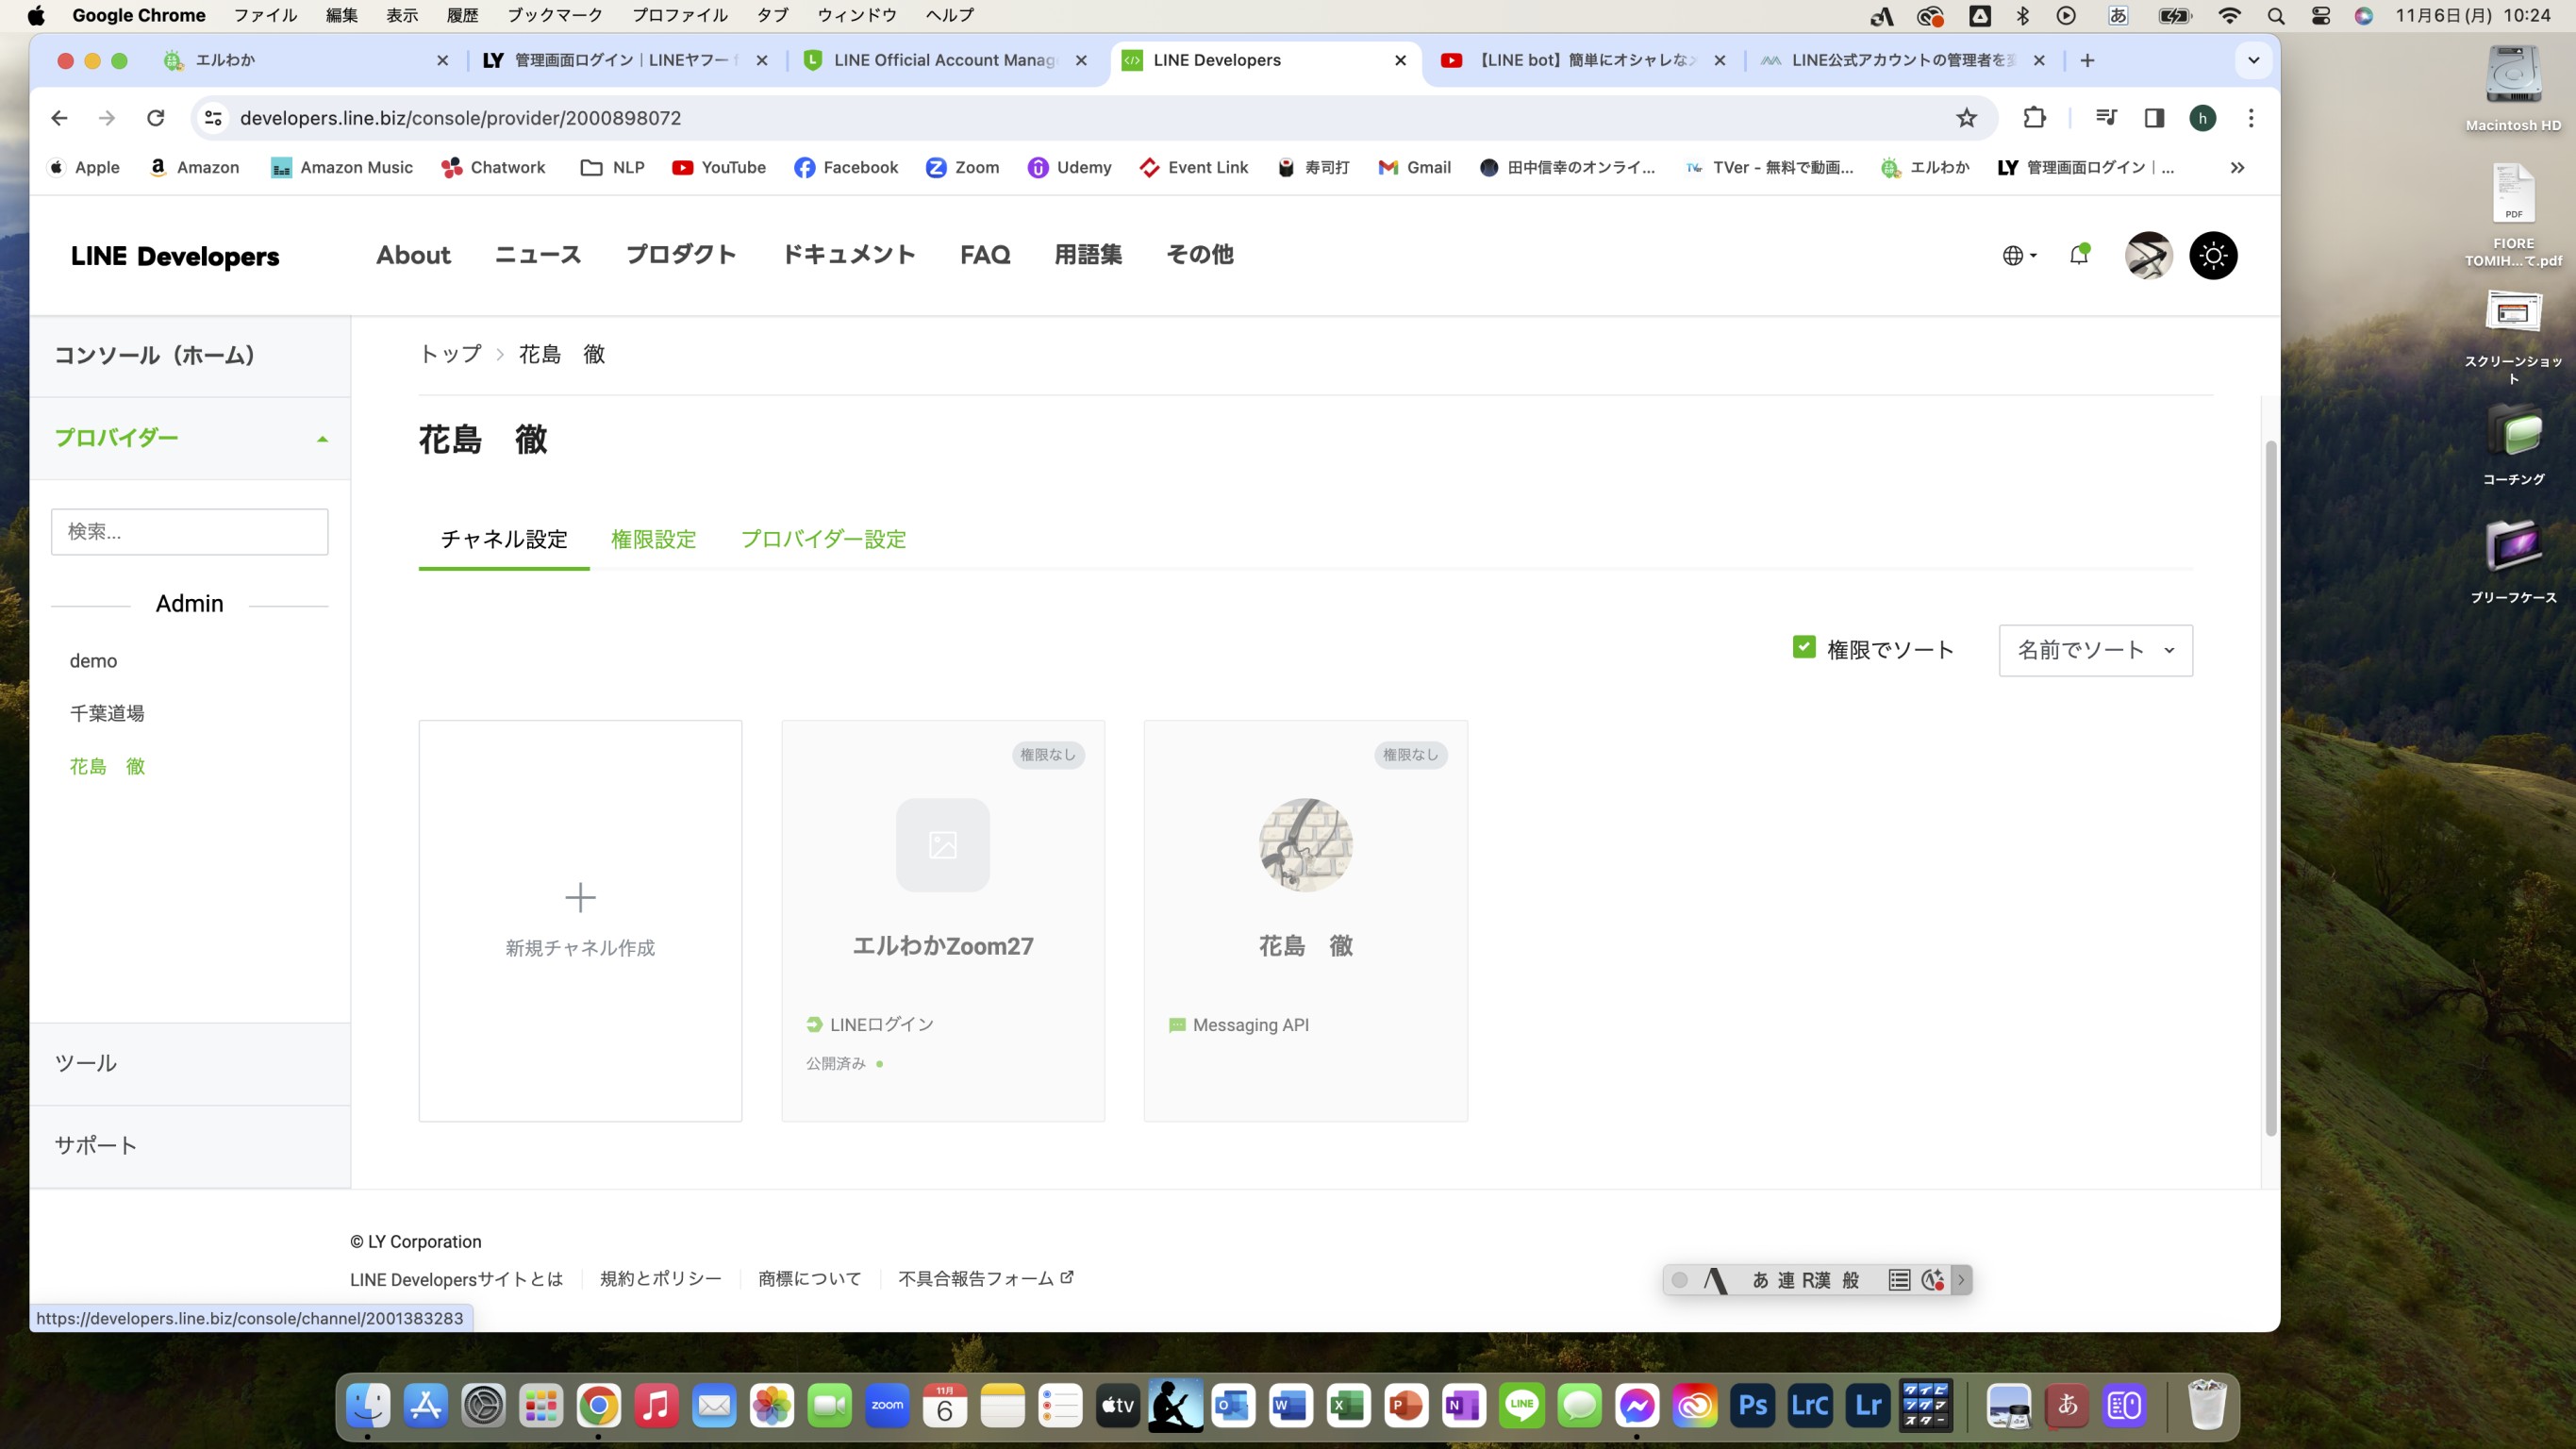Open Spotlight search in menu bar
Viewport: 2576px width, 1449px height.
(x=2275, y=15)
